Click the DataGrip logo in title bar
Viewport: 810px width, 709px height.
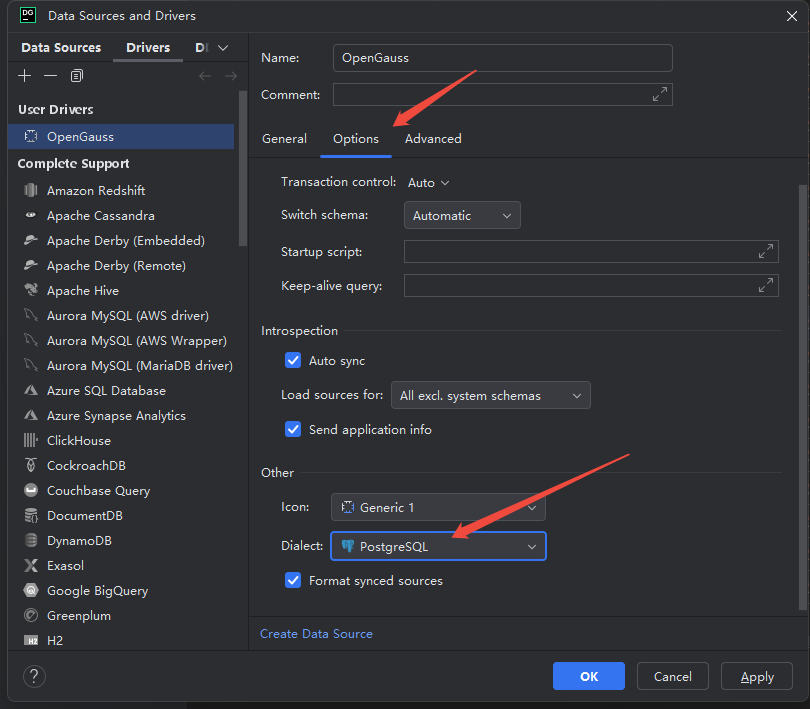tap(28, 16)
